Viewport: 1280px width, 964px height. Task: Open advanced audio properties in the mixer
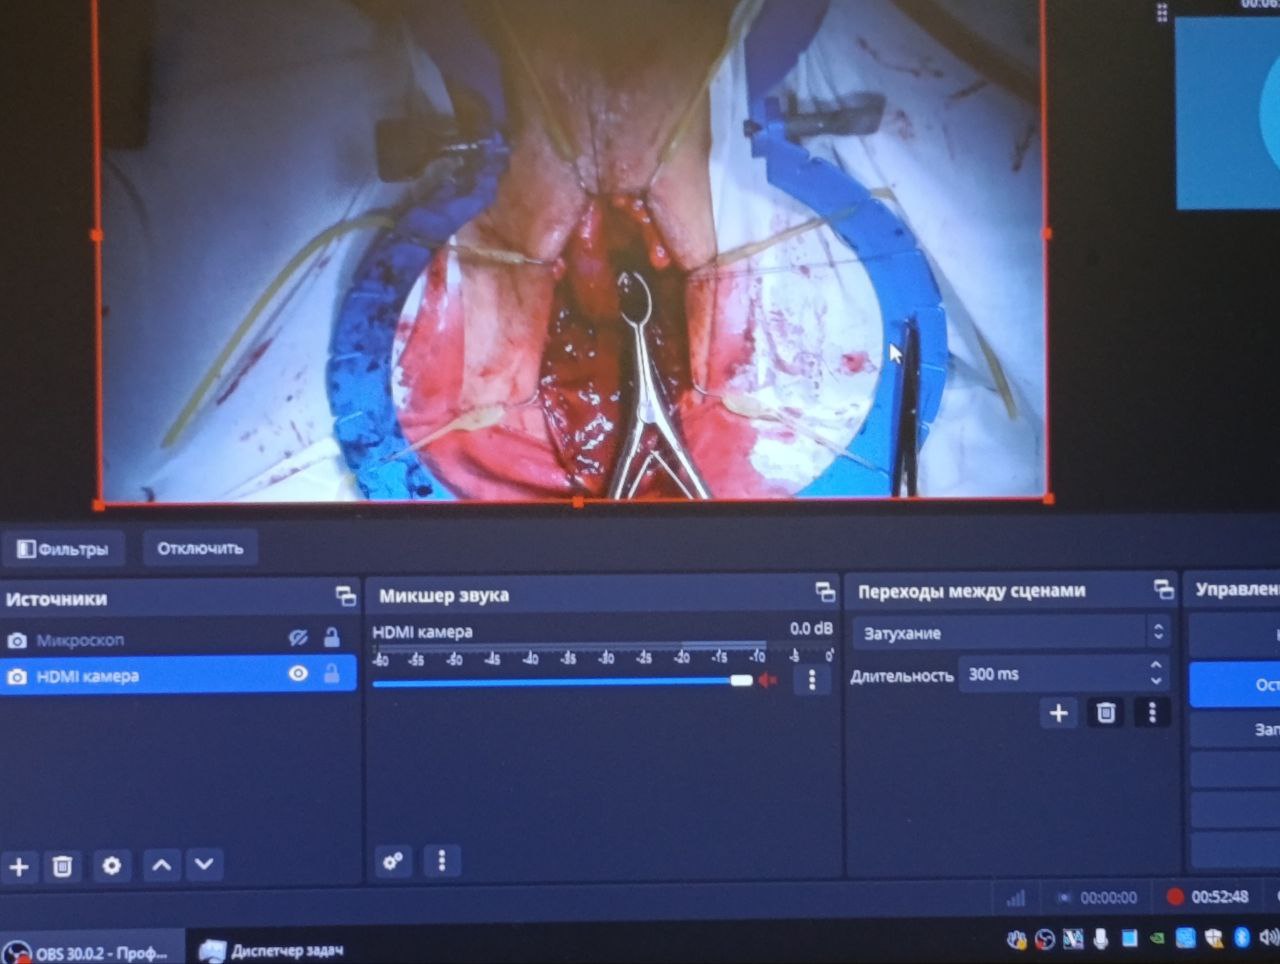393,860
